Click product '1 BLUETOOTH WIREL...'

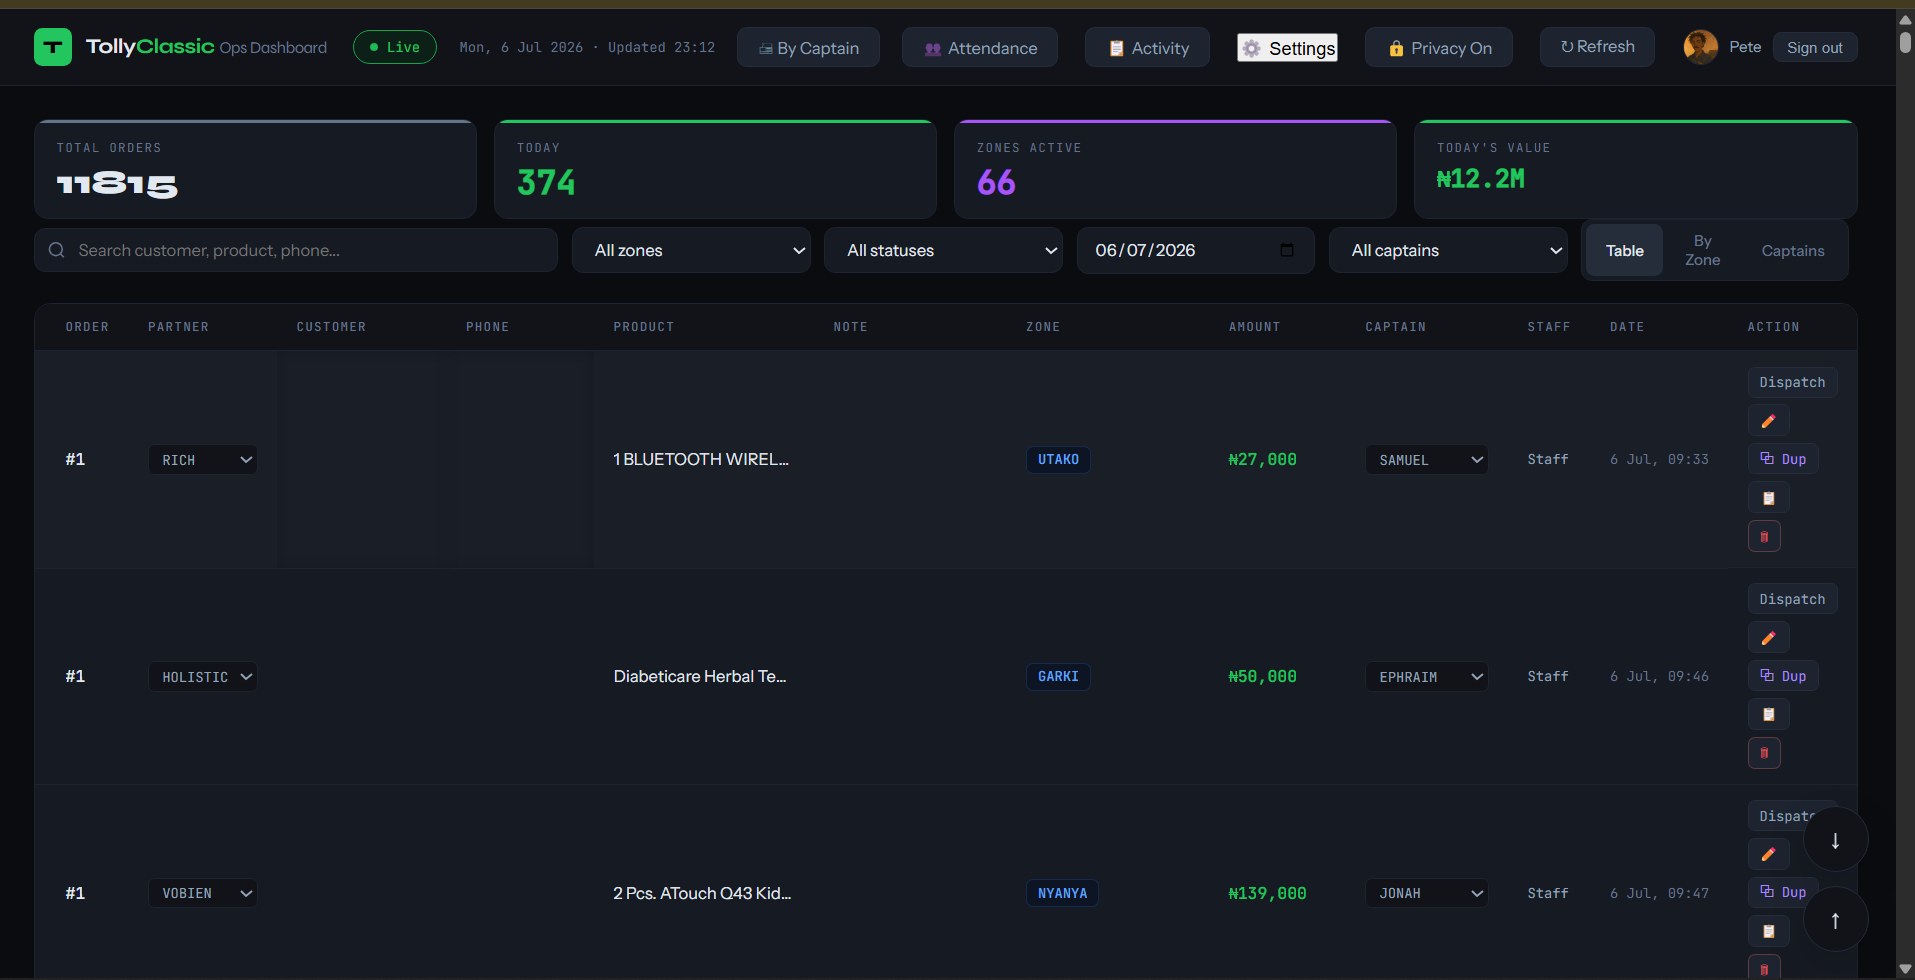701,459
